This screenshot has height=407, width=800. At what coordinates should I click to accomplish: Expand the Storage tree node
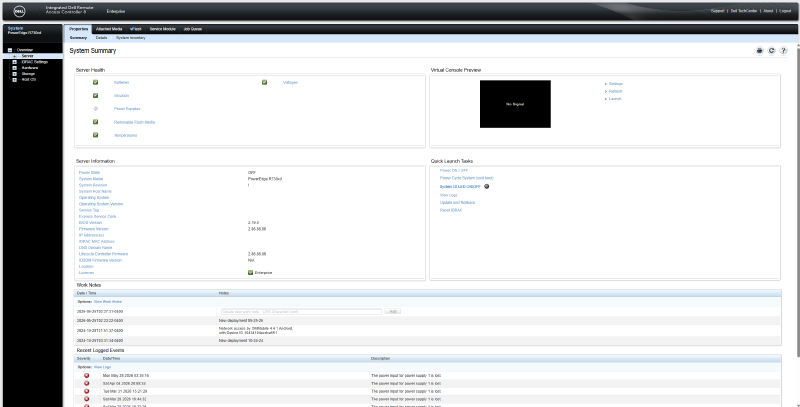click(x=15, y=74)
